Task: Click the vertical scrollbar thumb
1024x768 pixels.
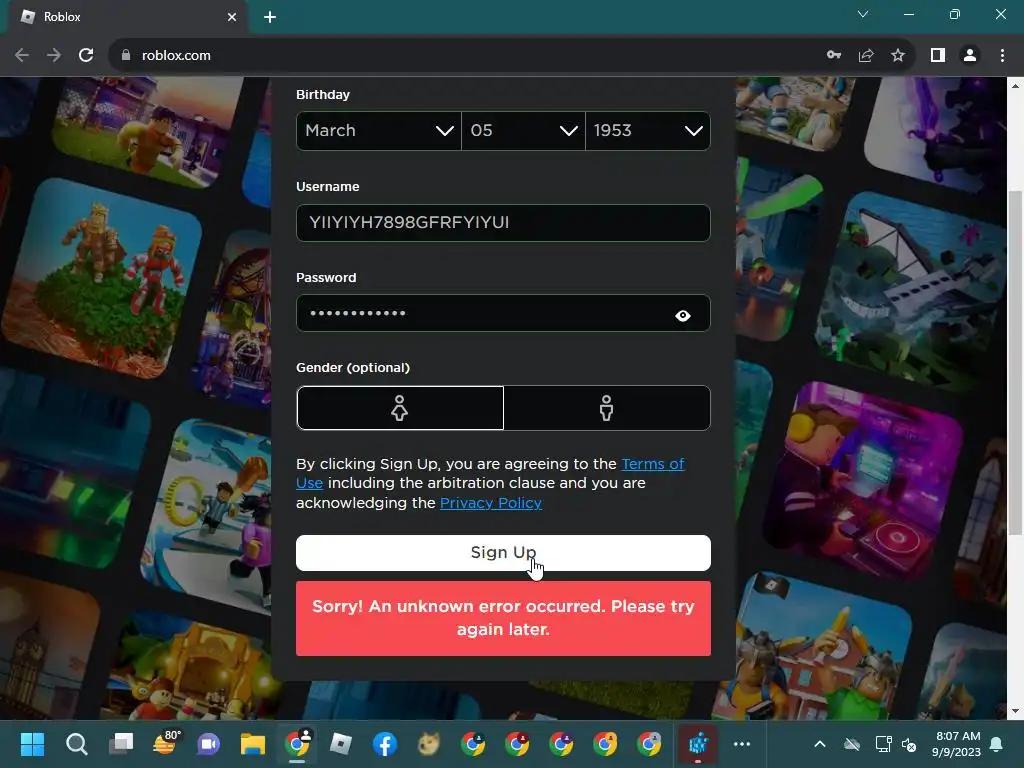Action: click(x=1016, y=362)
